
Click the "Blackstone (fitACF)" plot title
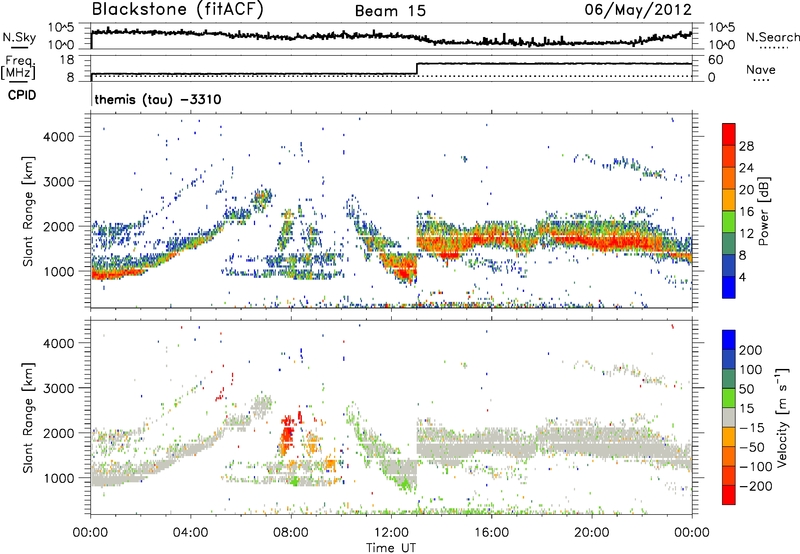coord(178,9)
